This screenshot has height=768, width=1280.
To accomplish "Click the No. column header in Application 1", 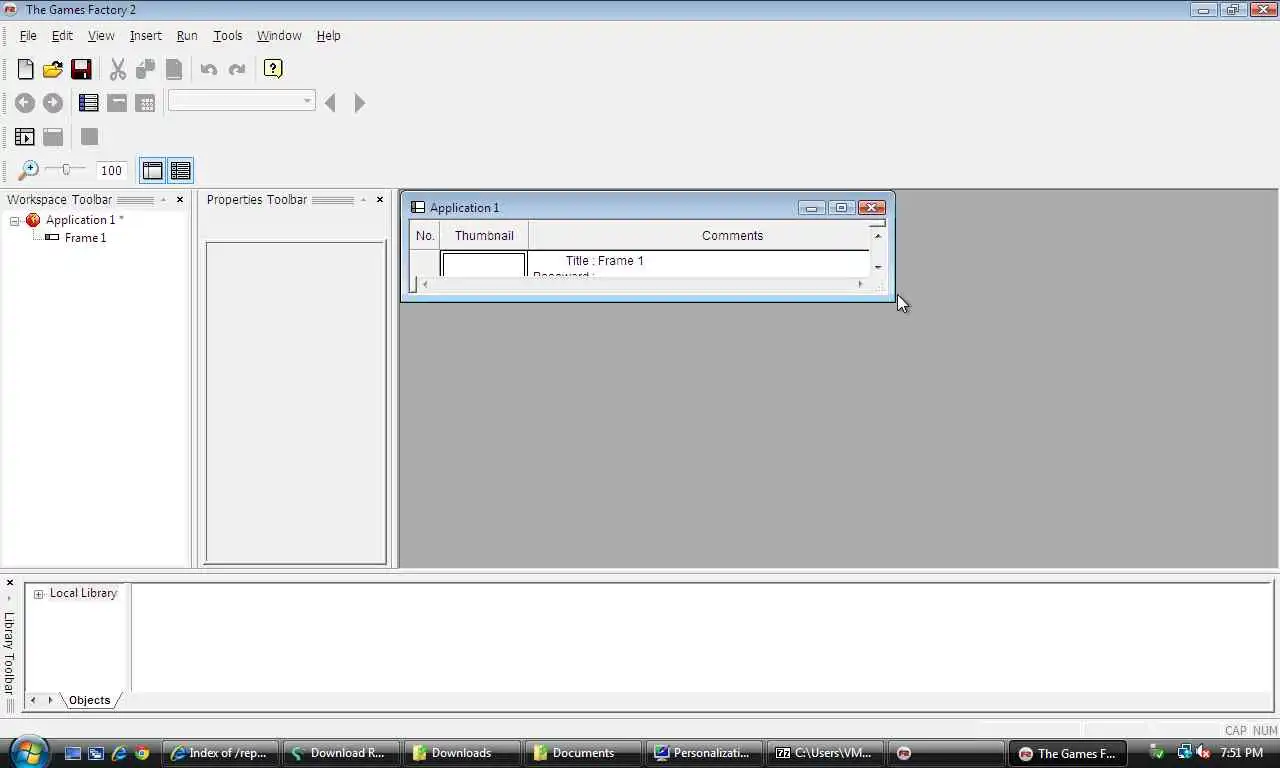I will click(x=425, y=236).
